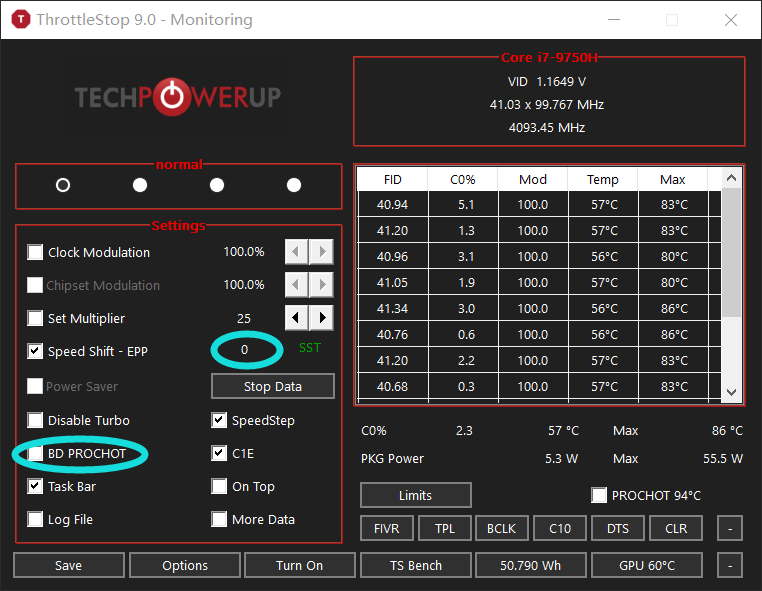
Task: Click the minus button beside GPU 60°C
Action: coord(730,565)
